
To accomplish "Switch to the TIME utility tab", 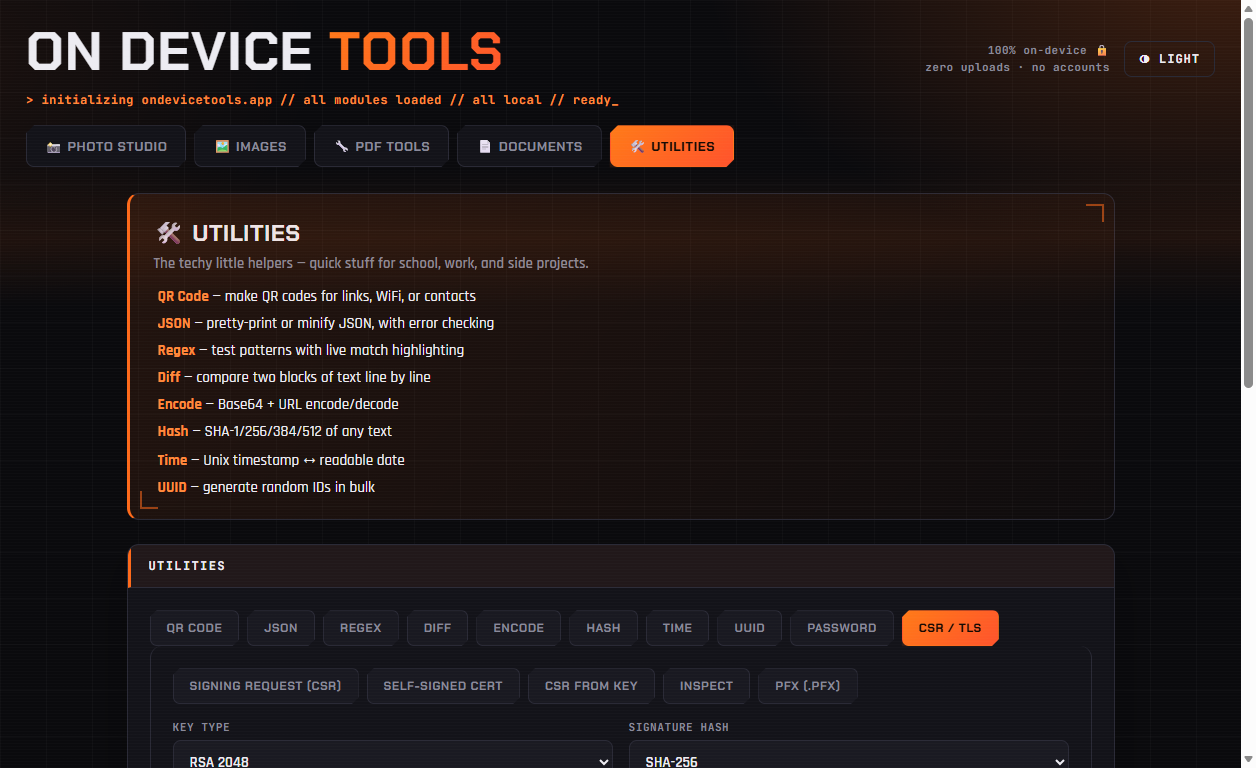I will point(677,628).
